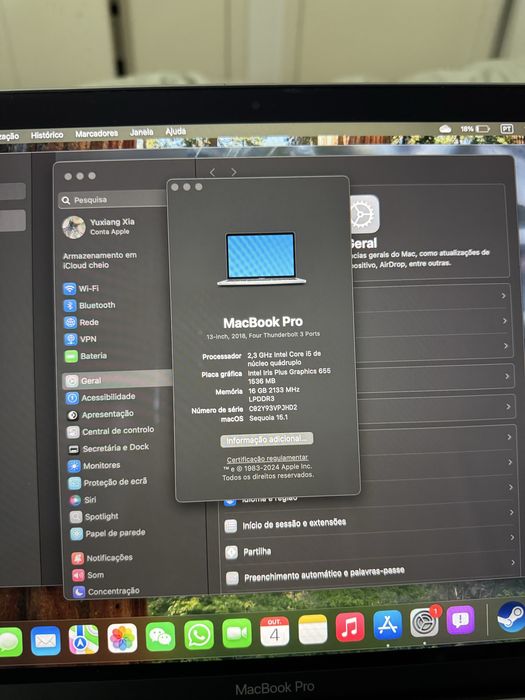Image resolution: width=525 pixels, height=700 pixels.
Task: Click the battery 18% indicator in menu bar
Action: click(x=475, y=129)
